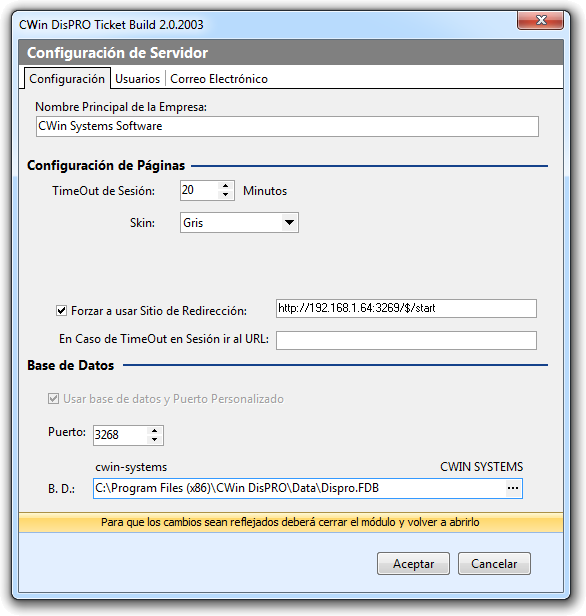
Task: Click the Cancelar button
Action: pos(494,564)
